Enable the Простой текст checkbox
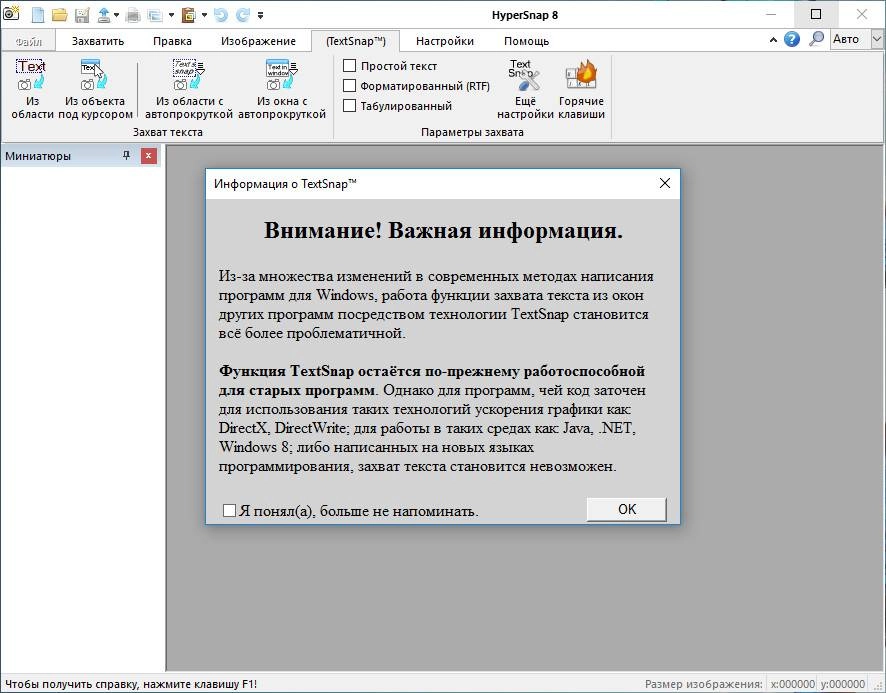Screen dimensions: 886x693 point(349,66)
